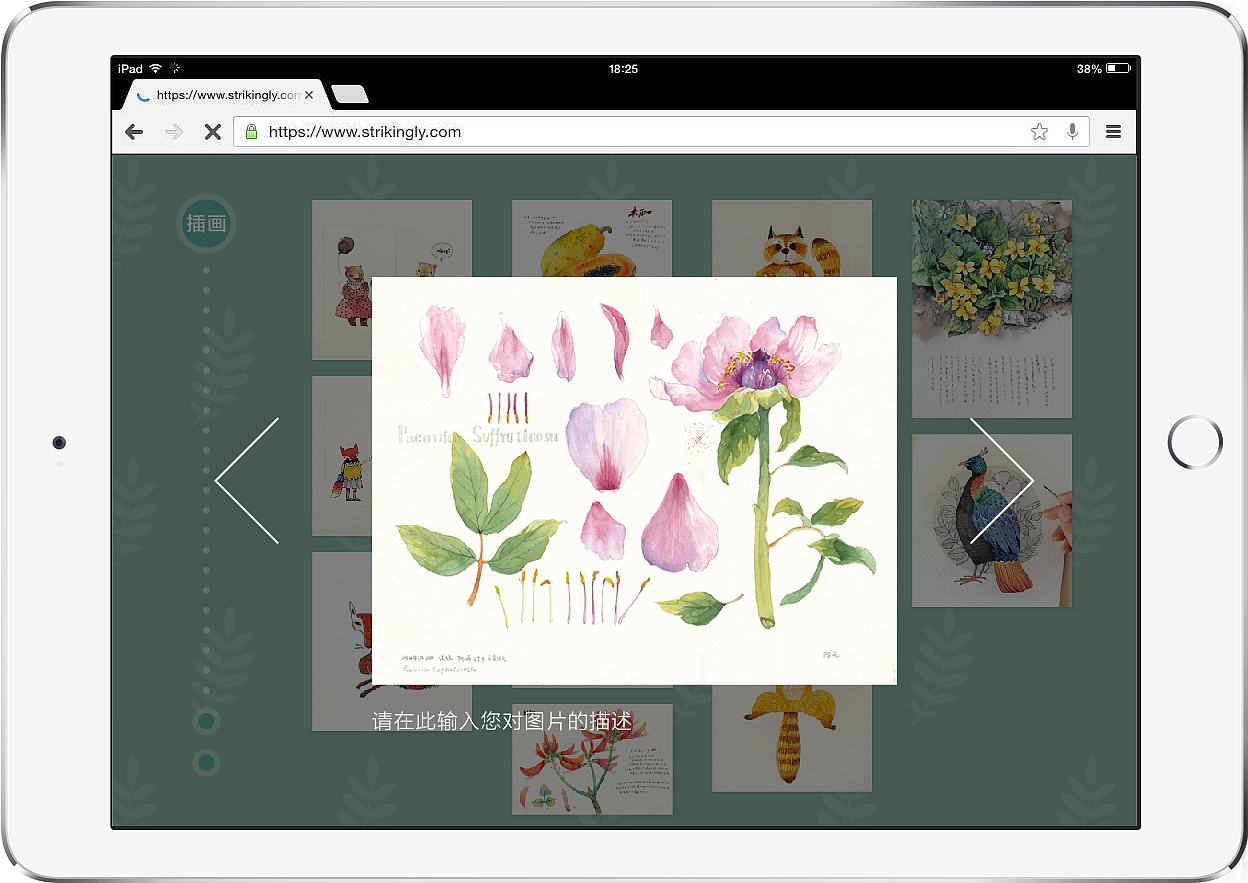Screen dimensions: 1248x883
Task: Open the red flower sketch thumbnail at bottom
Action: [592, 759]
